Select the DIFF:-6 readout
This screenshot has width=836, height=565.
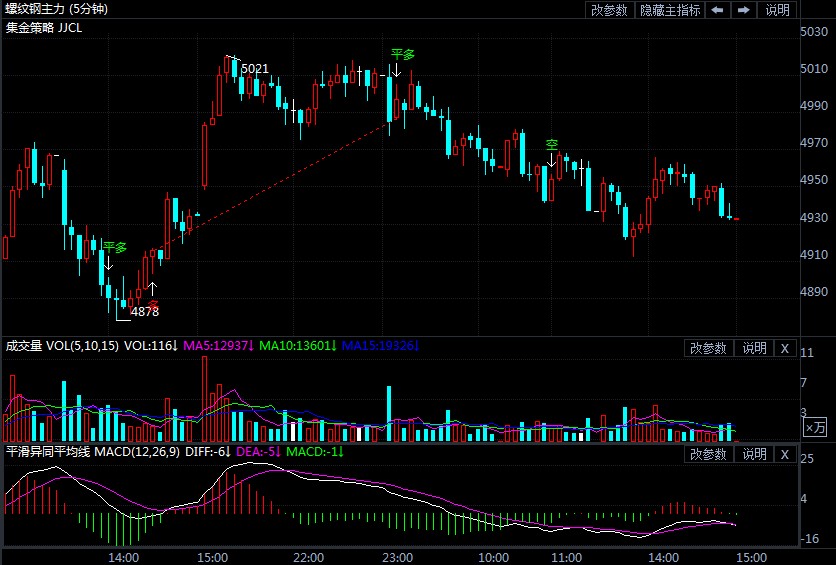click(x=208, y=452)
